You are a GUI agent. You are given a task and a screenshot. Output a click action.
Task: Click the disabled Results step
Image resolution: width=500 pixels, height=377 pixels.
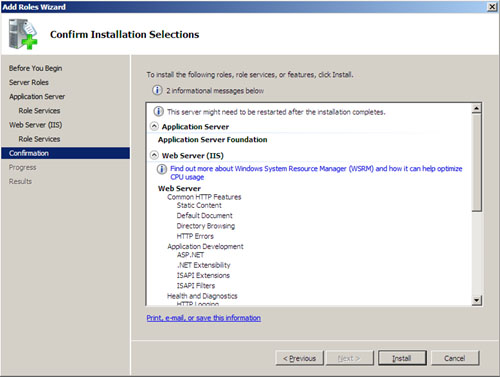click(20, 181)
